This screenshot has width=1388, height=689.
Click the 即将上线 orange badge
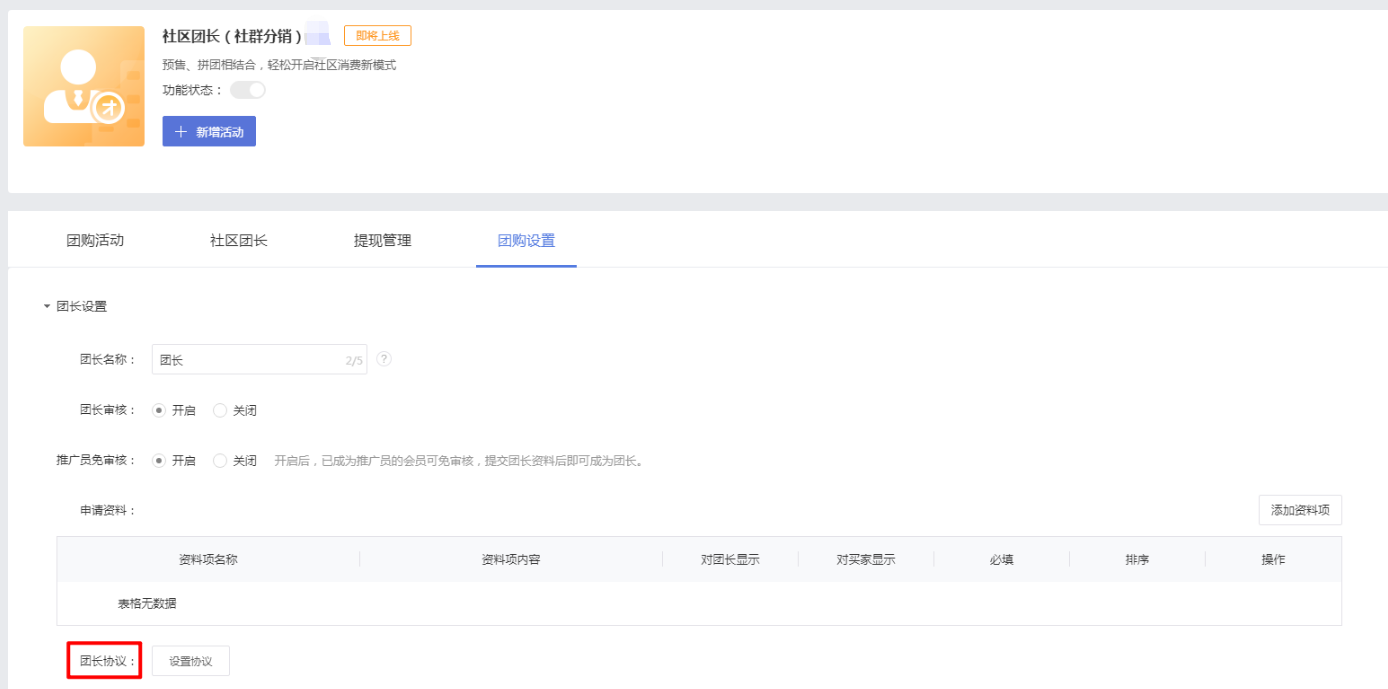tap(377, 36)
